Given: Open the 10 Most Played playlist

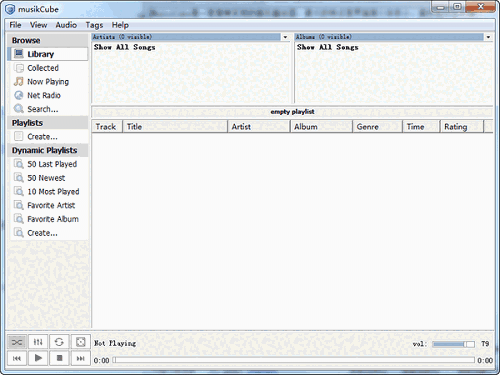Looking at the screenshot, I should pyautogui.click(x=53, y=192).
